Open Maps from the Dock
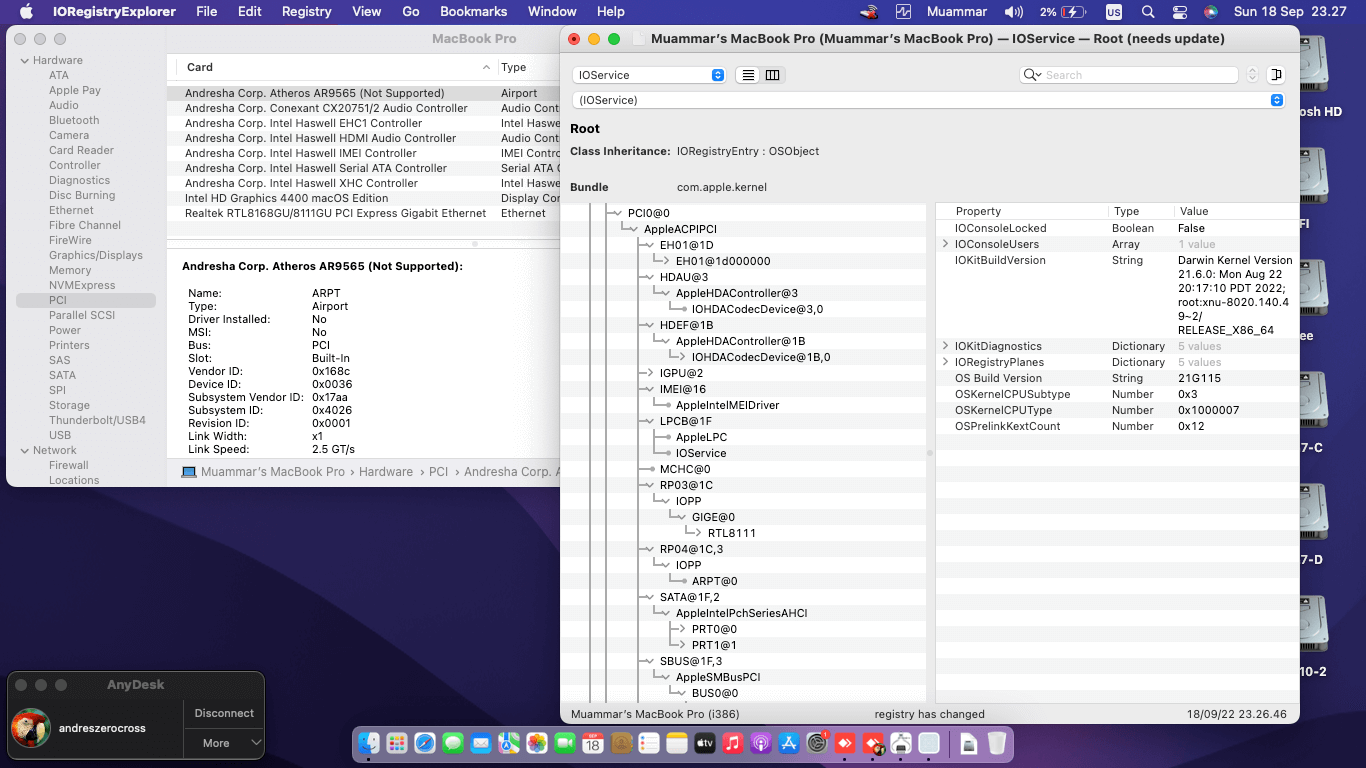The width and height of the screenshot is (1366, 768). click(x=509, y=743)
